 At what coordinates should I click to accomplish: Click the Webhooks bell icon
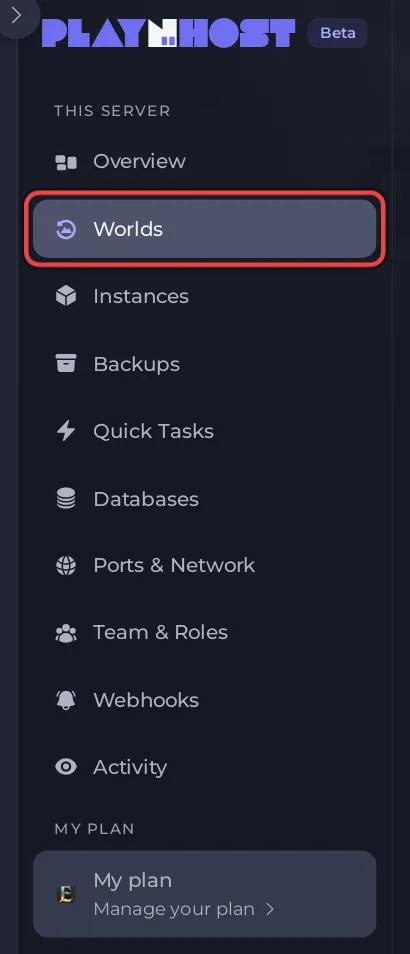coord(66,700)
